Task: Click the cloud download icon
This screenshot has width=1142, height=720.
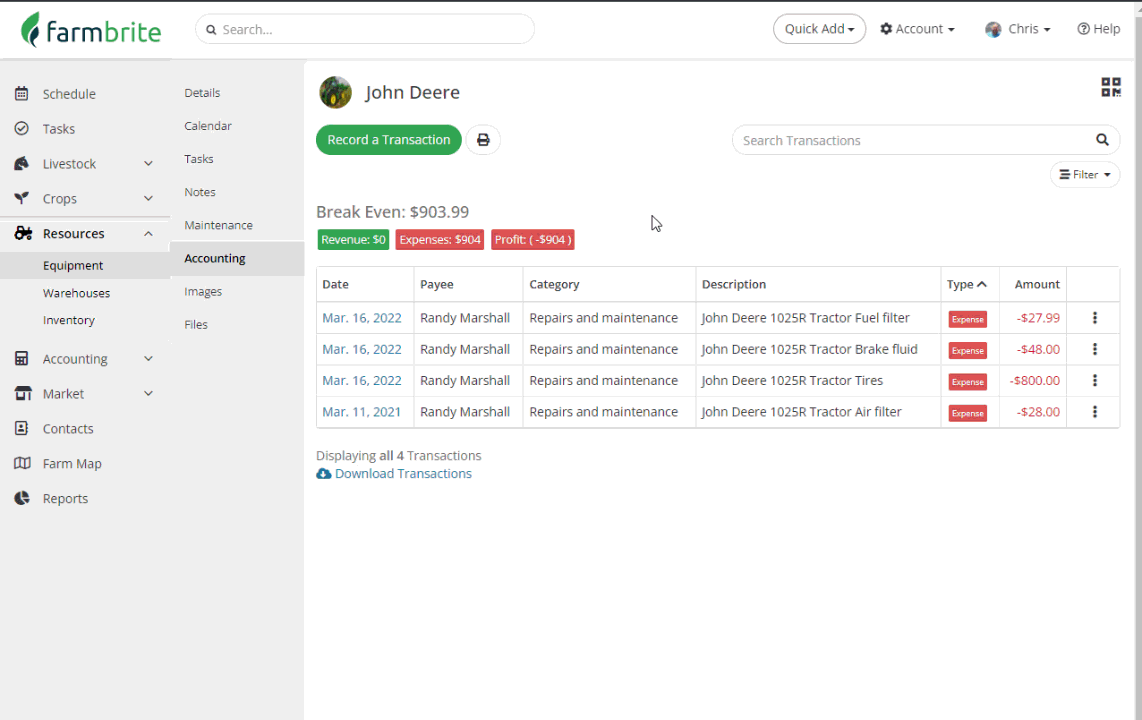Action: (x=323, y=473)
